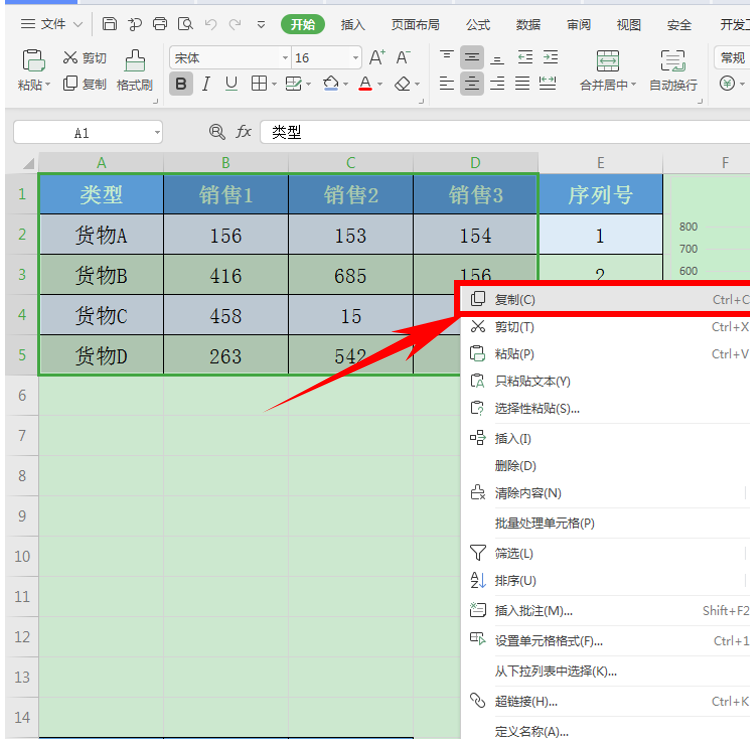Open the 文件 (File) menu
Screen dimensions: 750x739
click(x=52, y=23)
